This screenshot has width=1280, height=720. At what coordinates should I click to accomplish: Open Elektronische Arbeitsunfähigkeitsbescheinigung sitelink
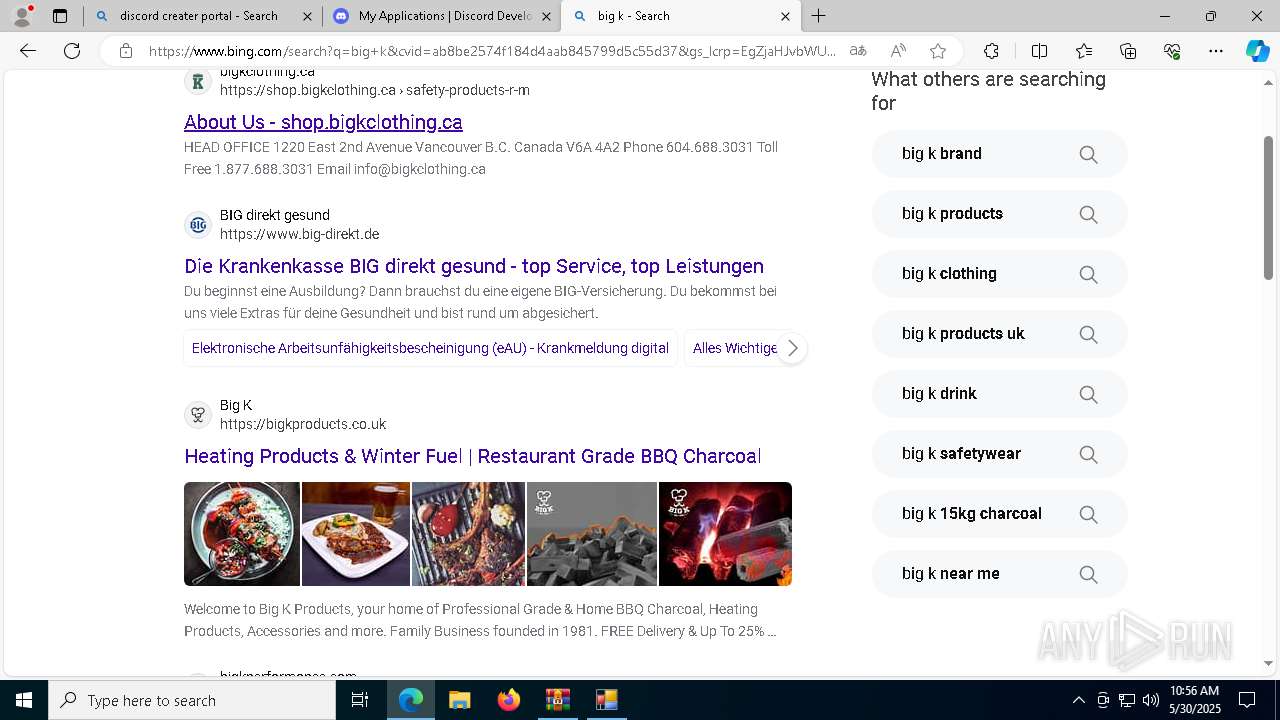pyautogui.click(x=430, y=348)
